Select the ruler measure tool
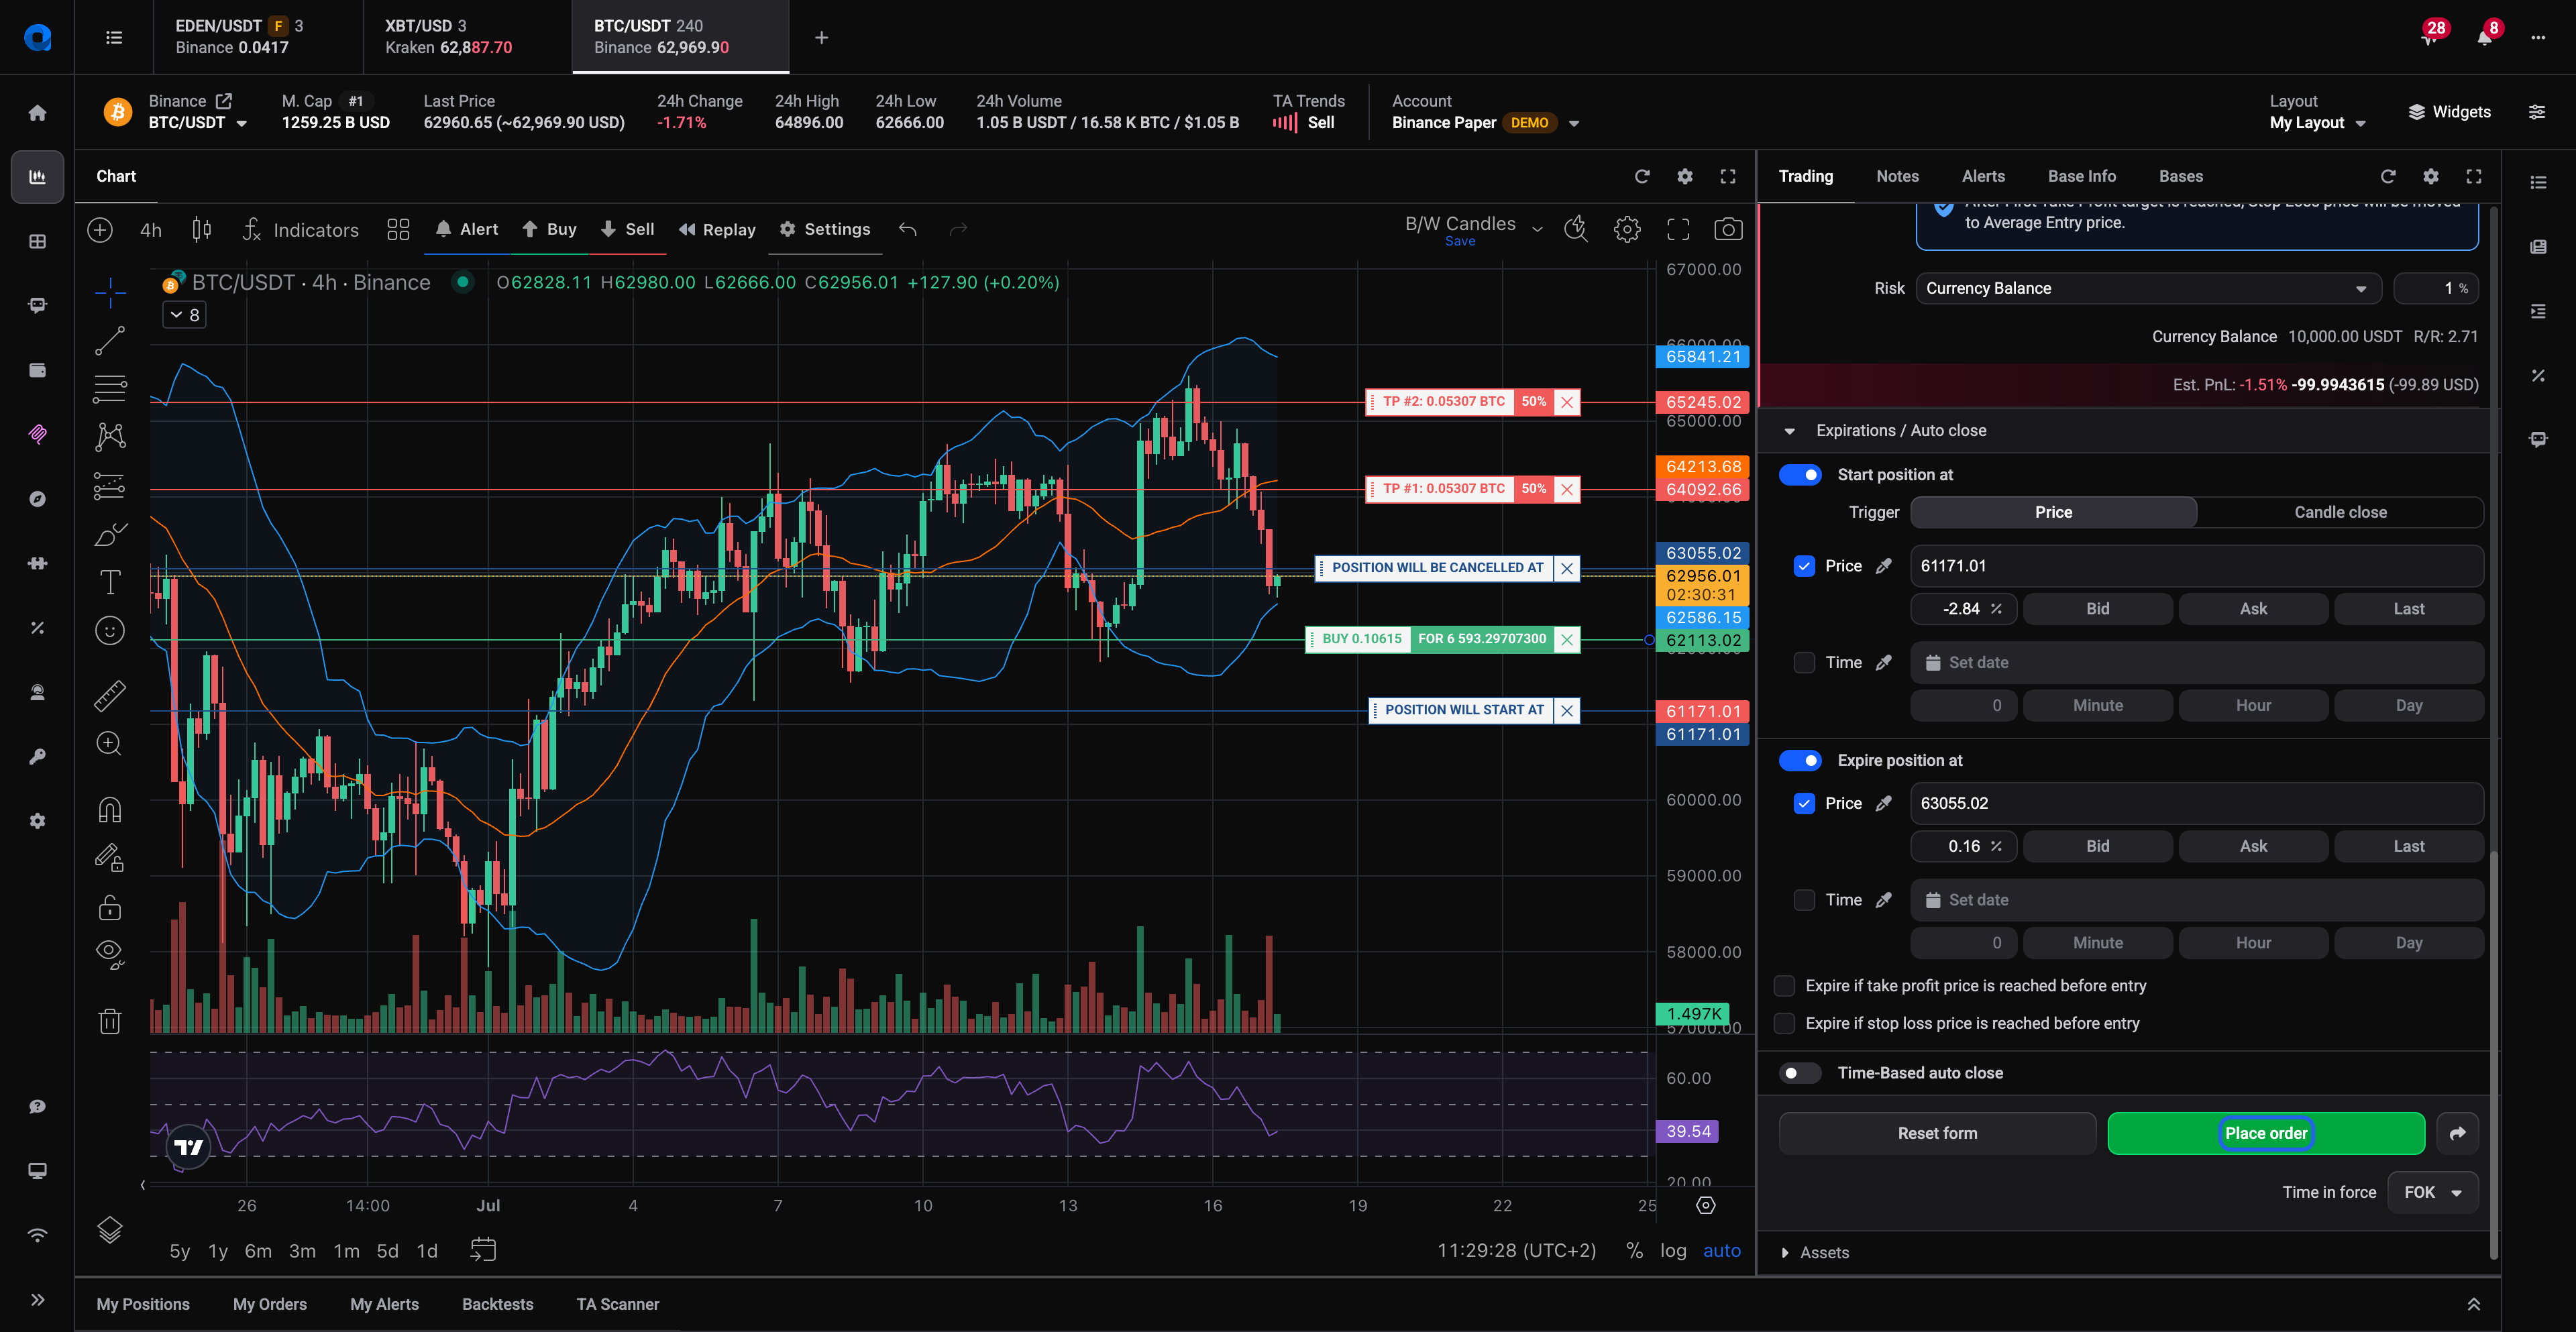The height and width of the screenshot is (1332, 2576). pyautogui.click(x=110, y=695)
